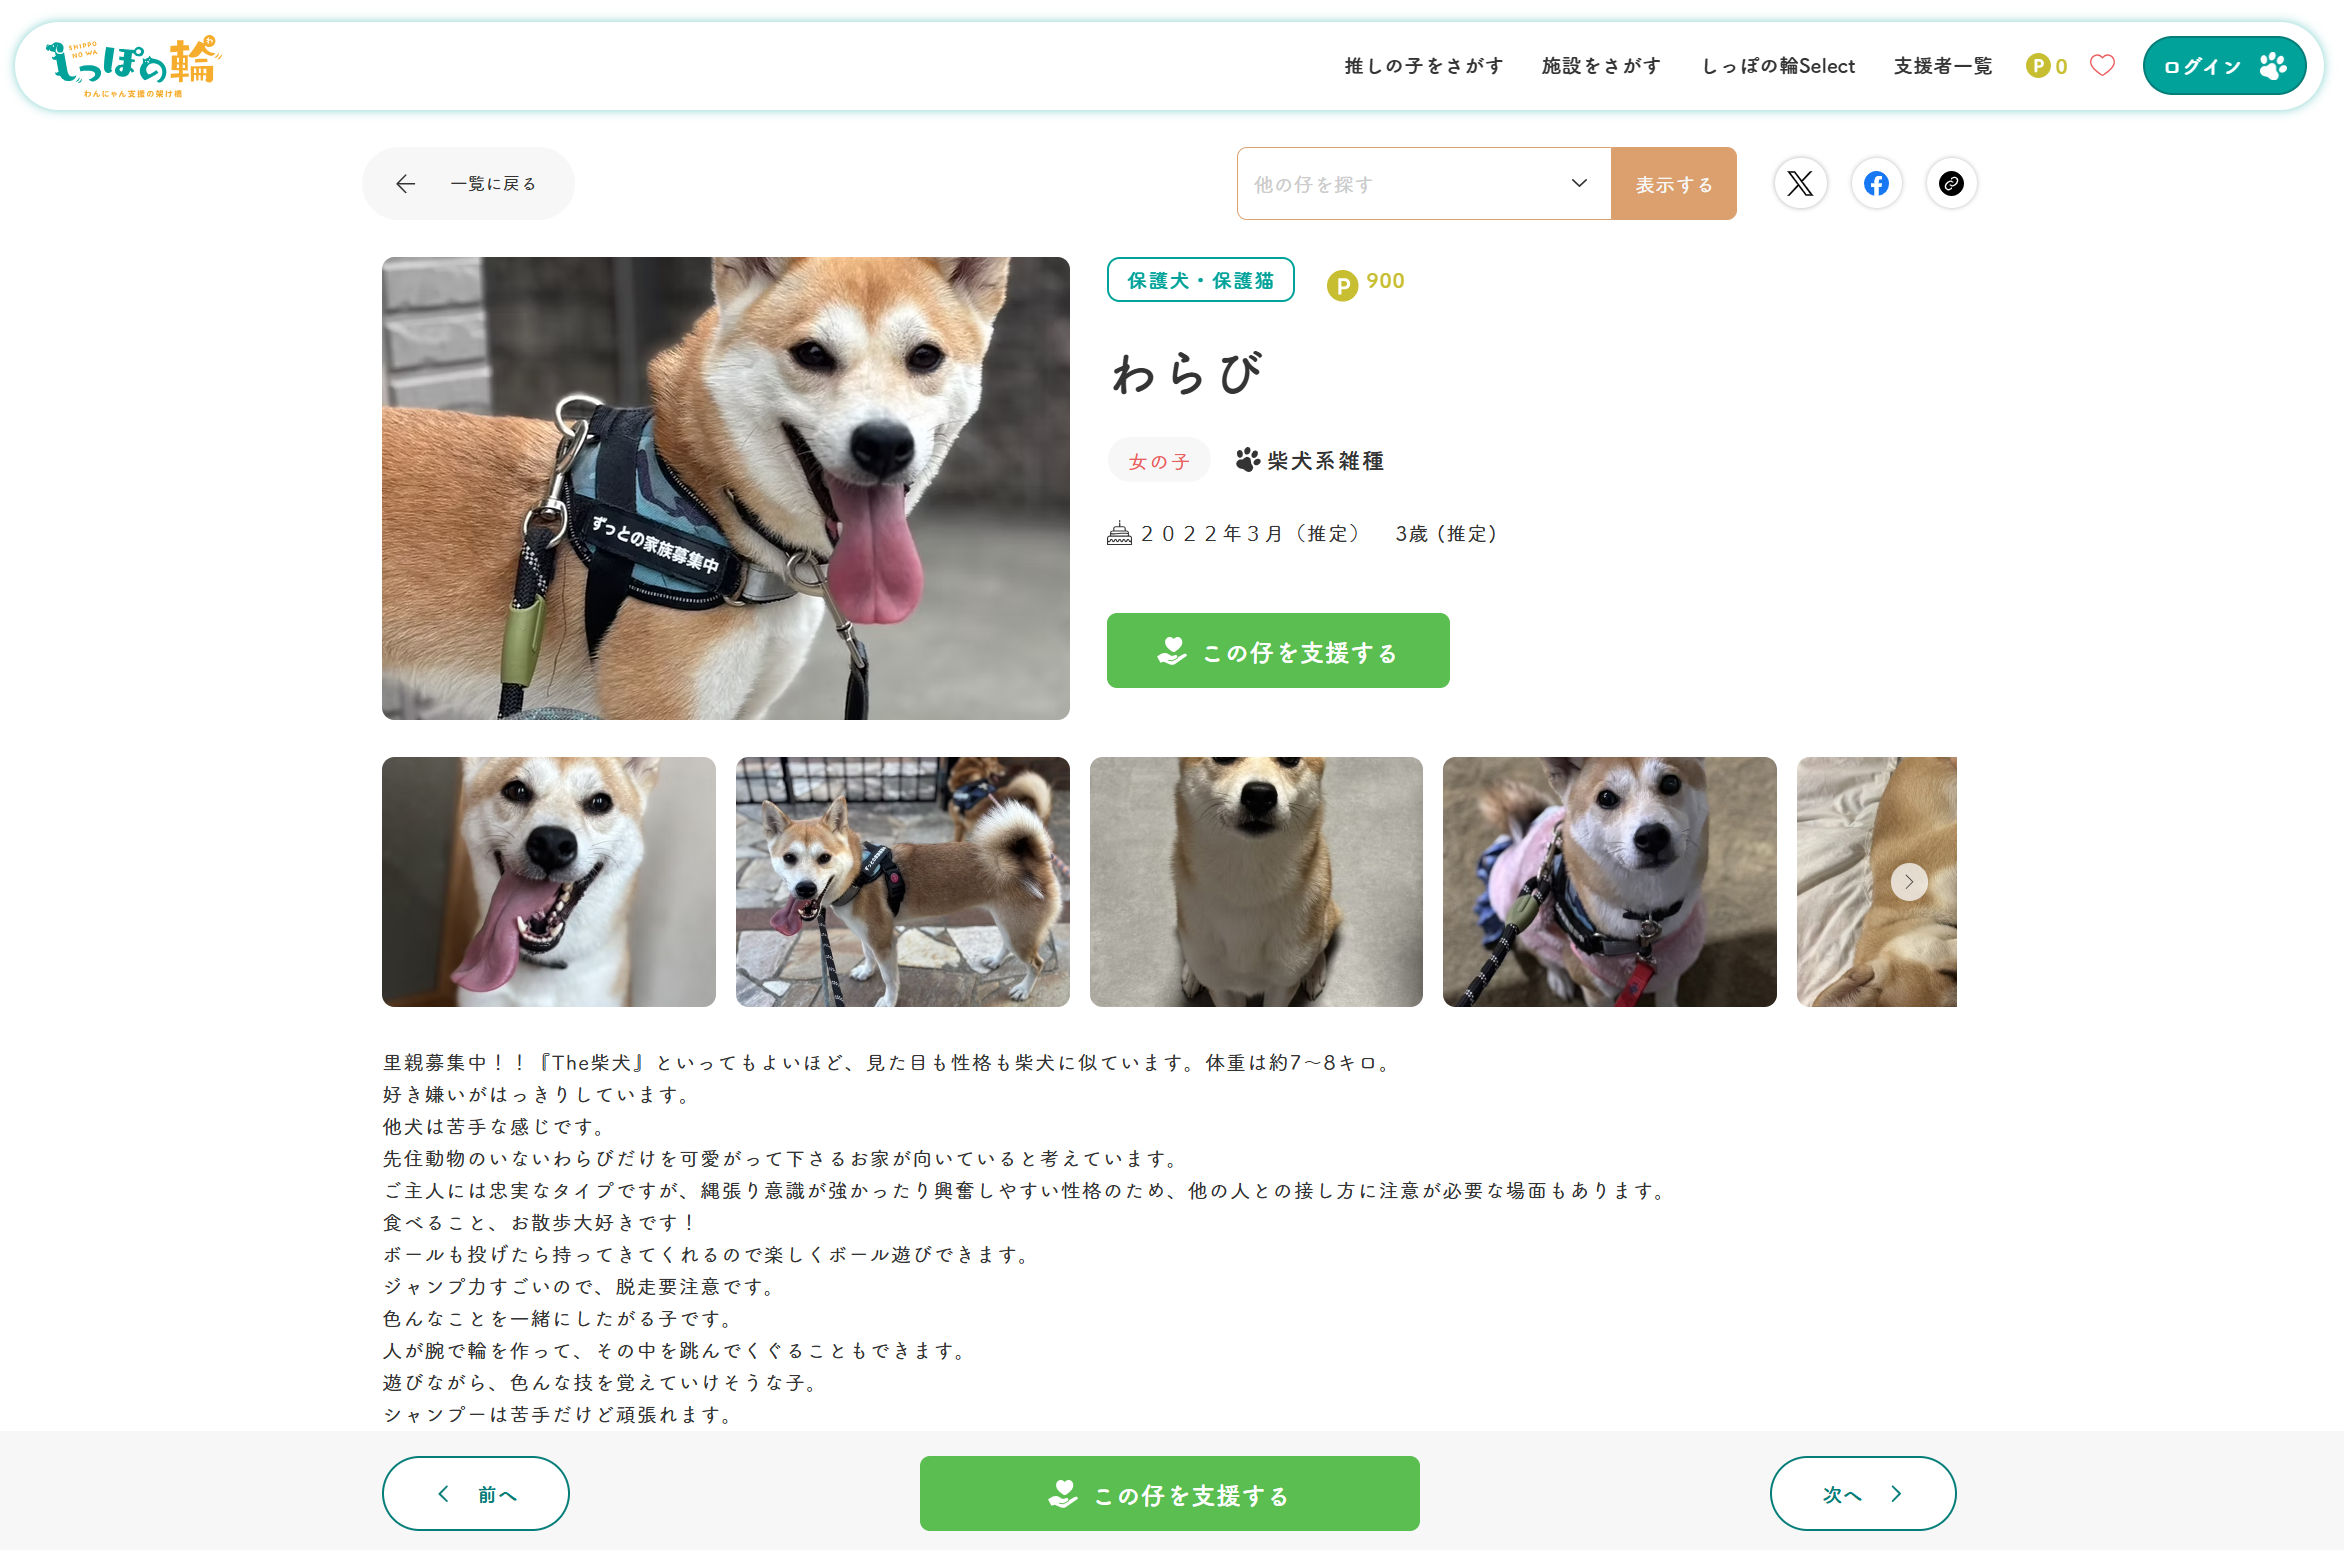Click the 900 points coin badge

click(1342, 286)
